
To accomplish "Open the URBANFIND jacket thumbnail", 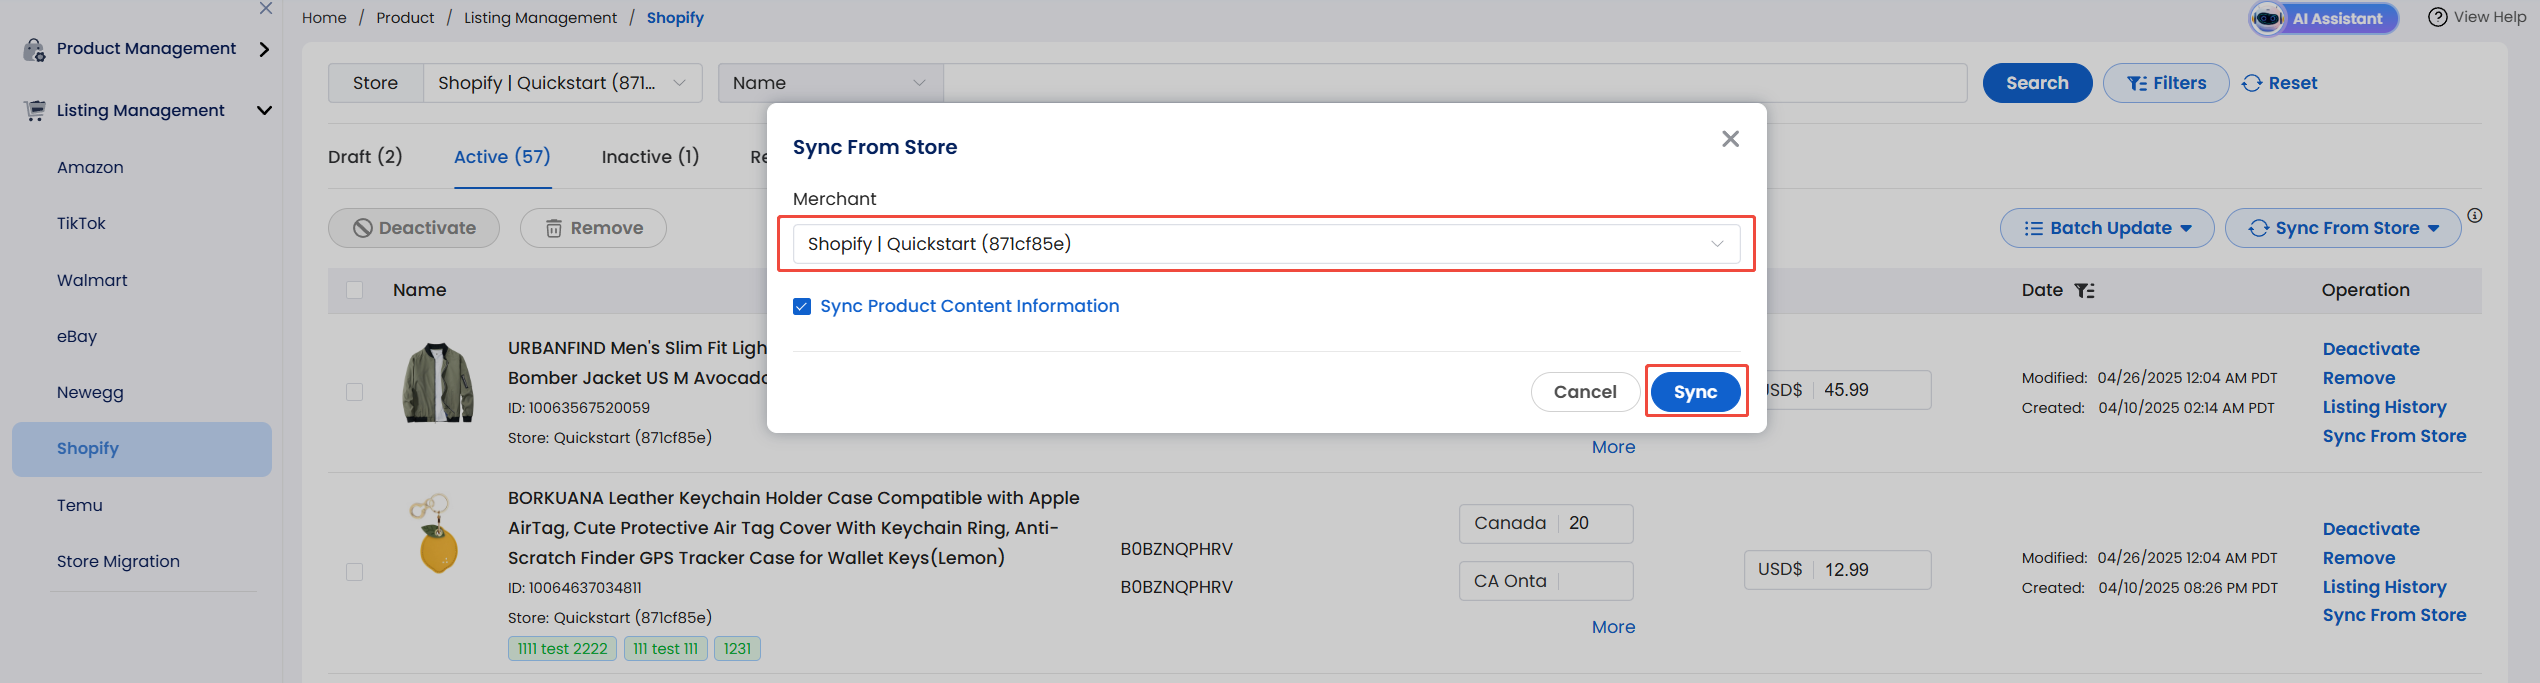I will coord(438,383).
